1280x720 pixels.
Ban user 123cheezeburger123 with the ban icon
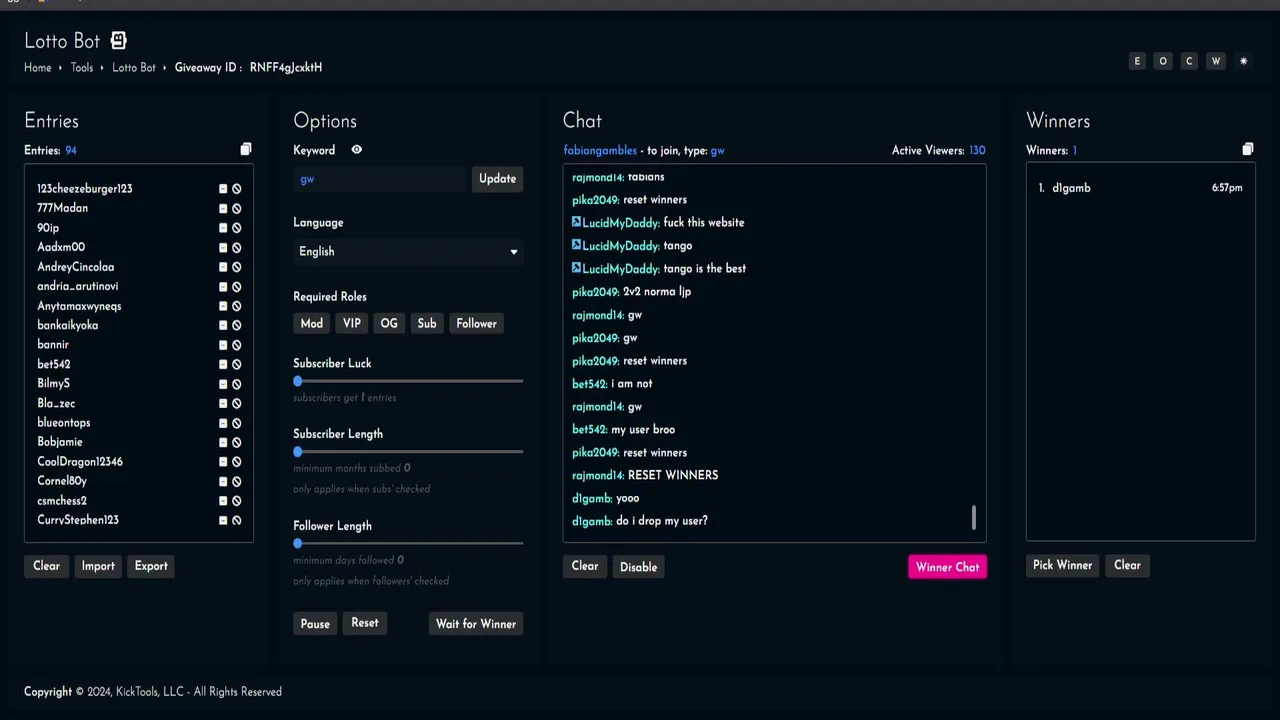(237, 189)
